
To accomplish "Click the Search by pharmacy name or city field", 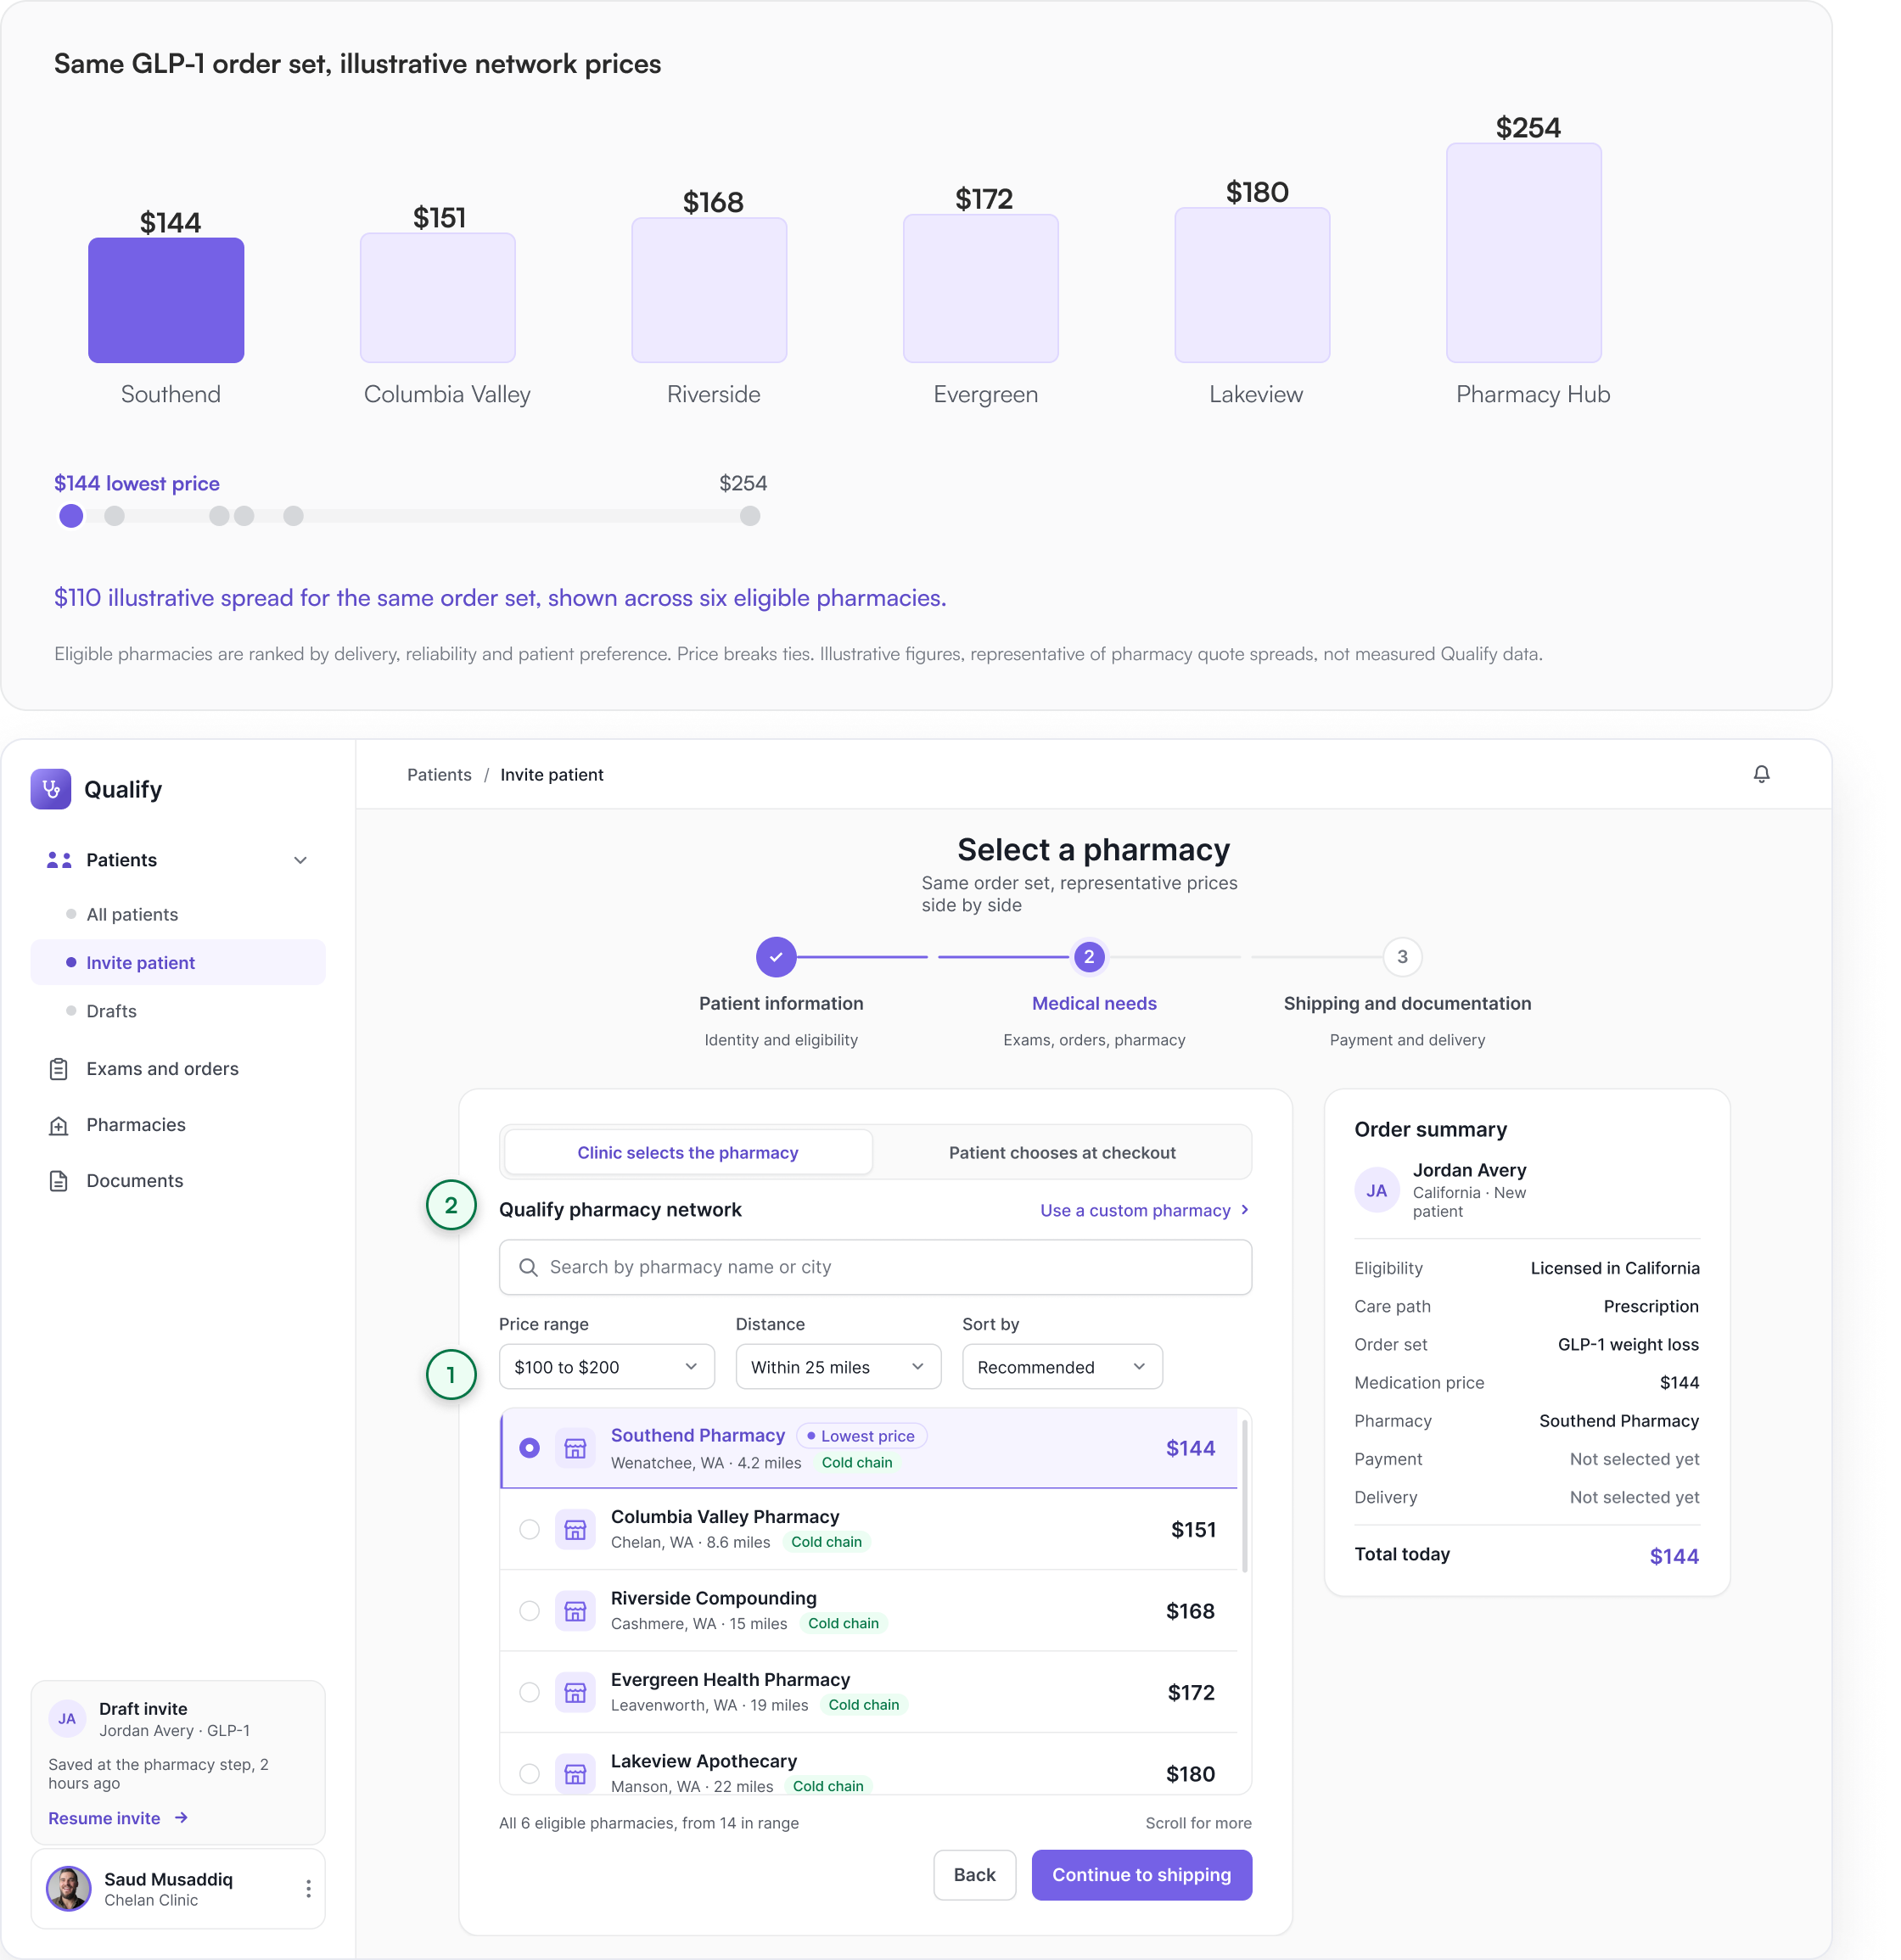I will pos(875,1267).
